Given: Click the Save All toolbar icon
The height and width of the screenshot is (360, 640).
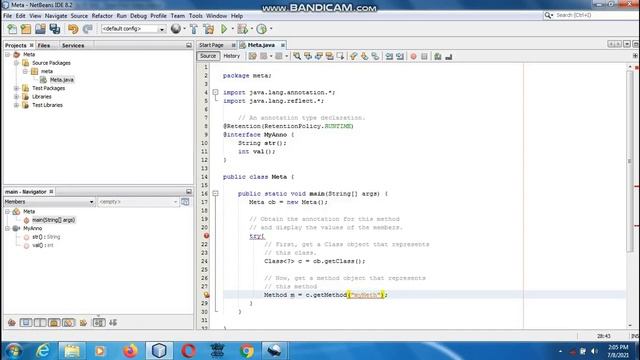Looking at the screenshot, I should [x=55, y=29].
